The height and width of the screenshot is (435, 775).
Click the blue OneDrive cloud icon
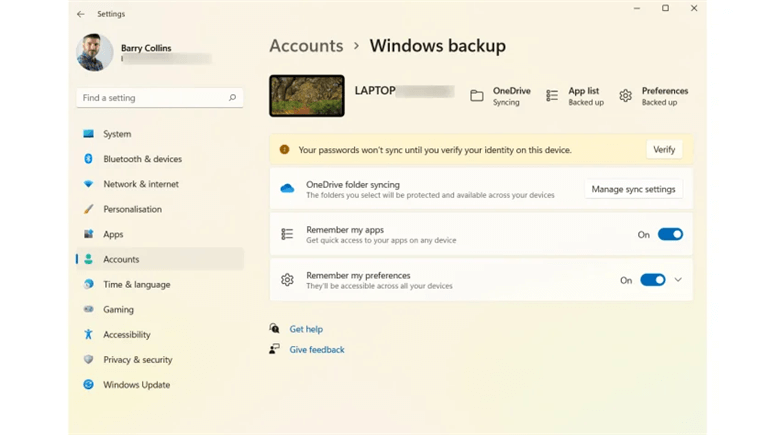pos(287,188)
